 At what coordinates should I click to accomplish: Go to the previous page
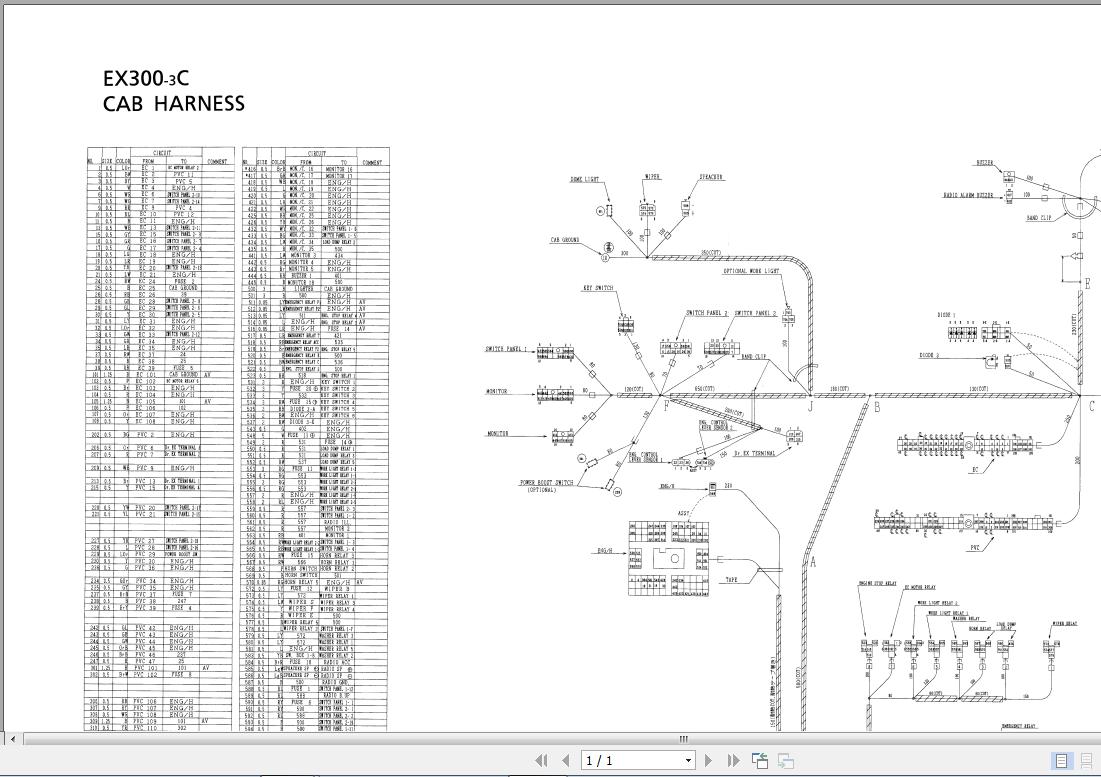click(x=566, y=760)
